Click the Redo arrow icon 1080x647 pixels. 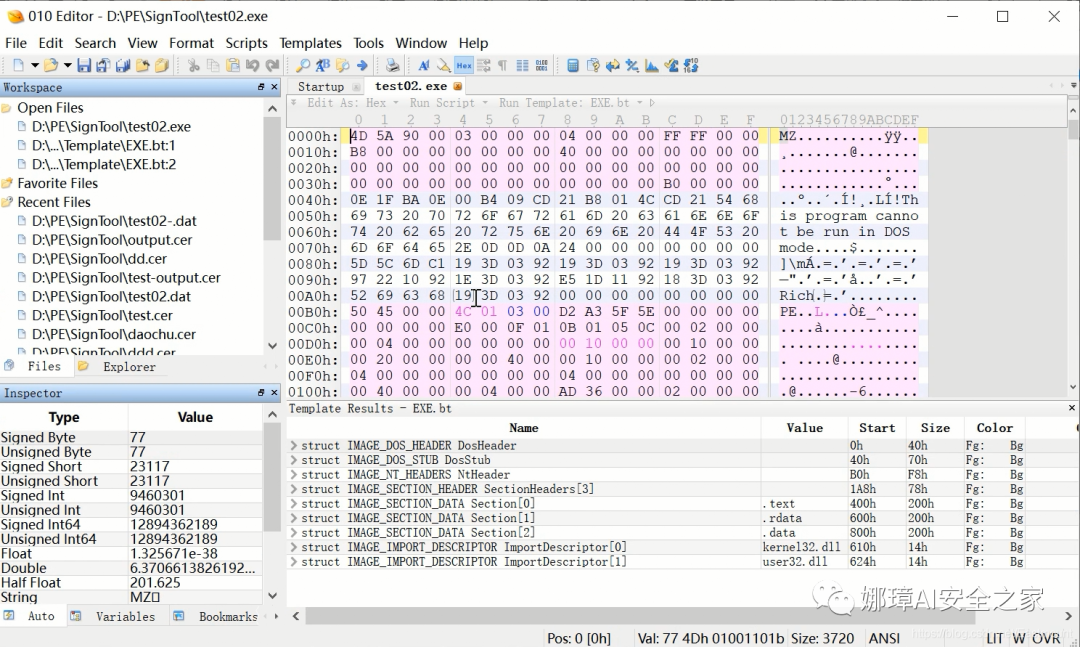click(x=272, y=65)
